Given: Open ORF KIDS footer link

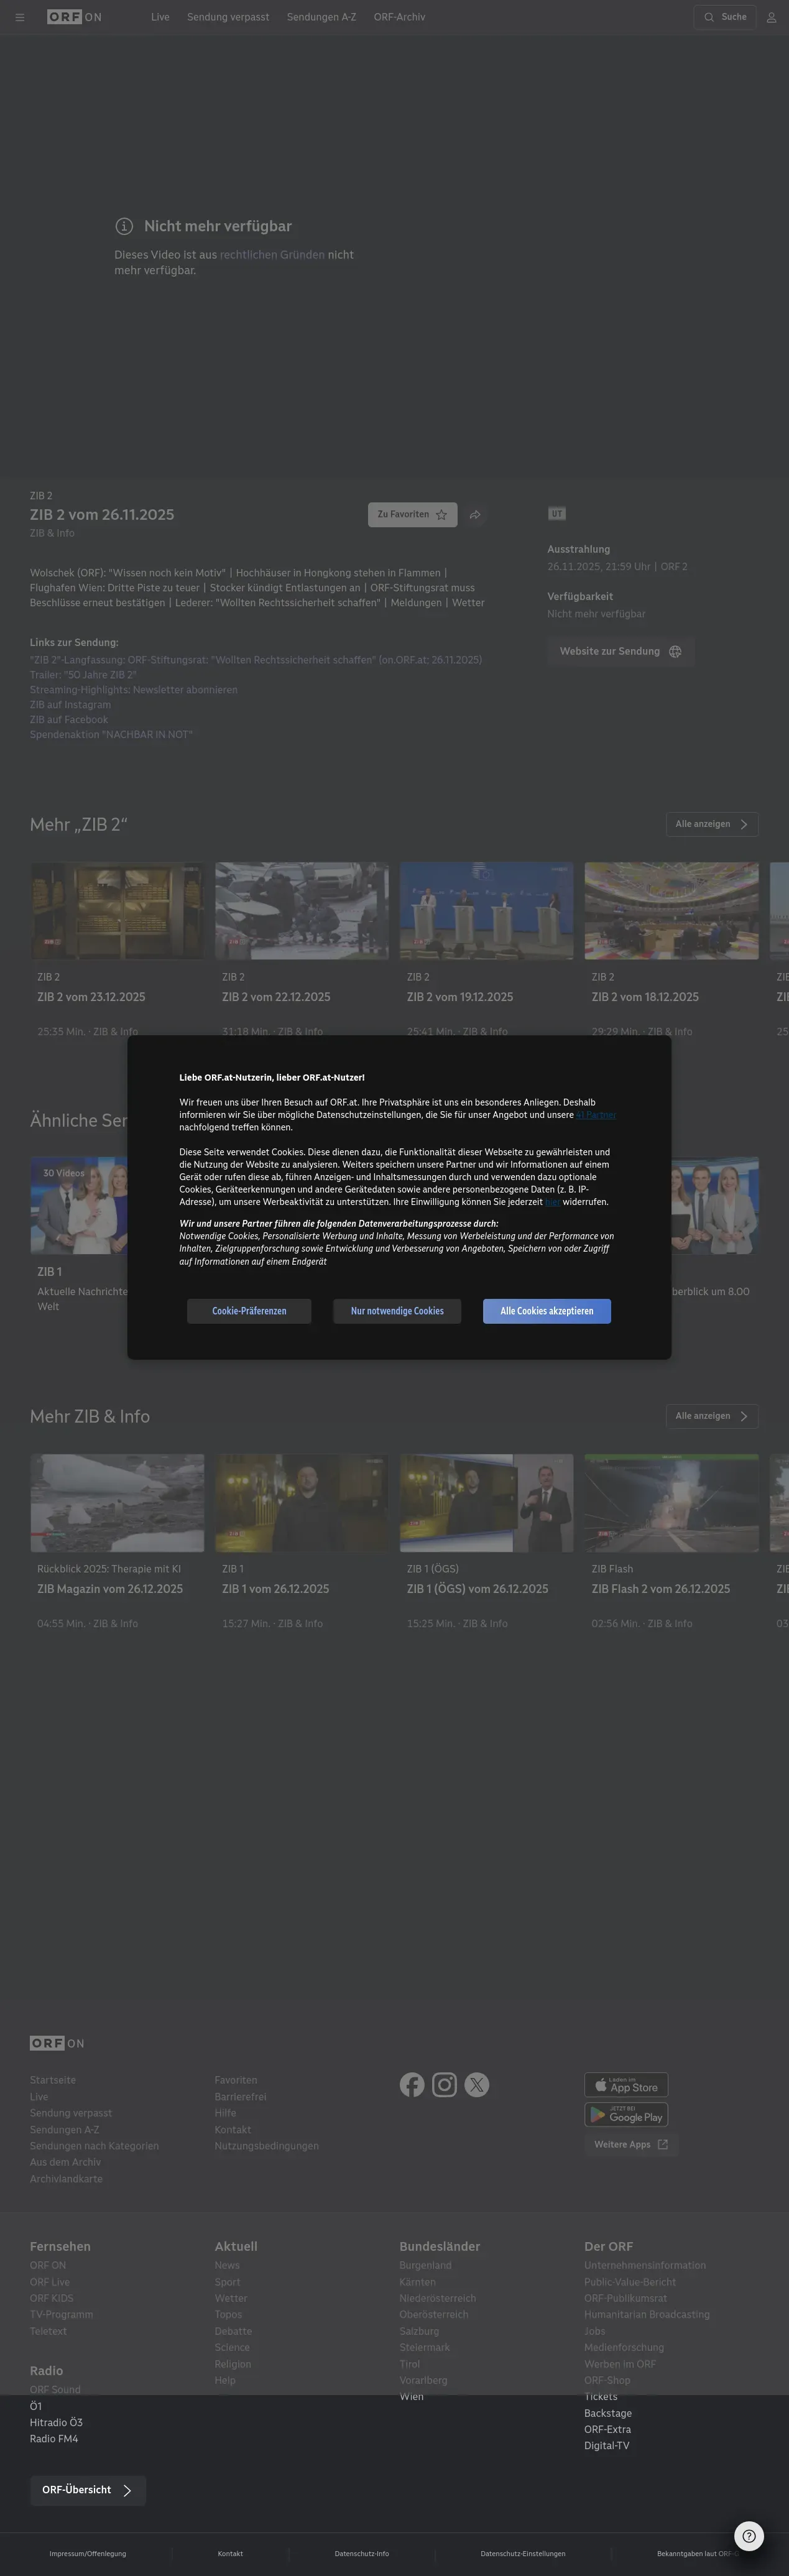Looking at the screenshot, I should click(52, 2298).
